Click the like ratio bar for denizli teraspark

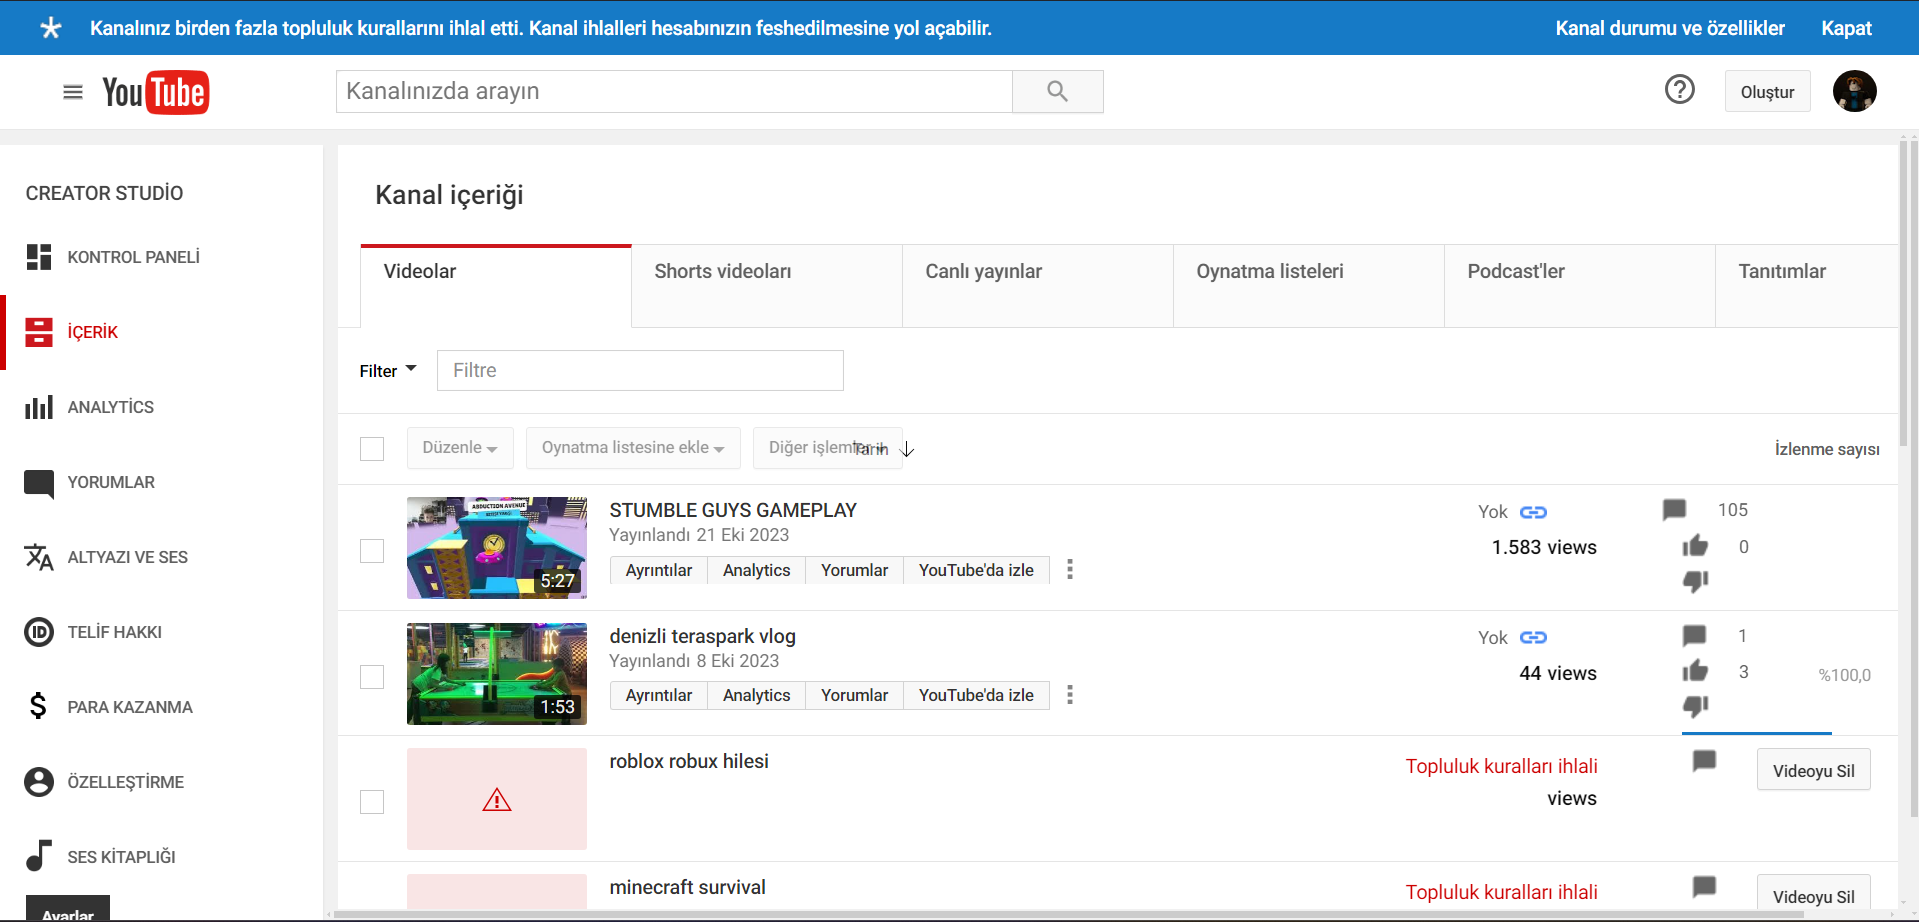coord(1757,734)
